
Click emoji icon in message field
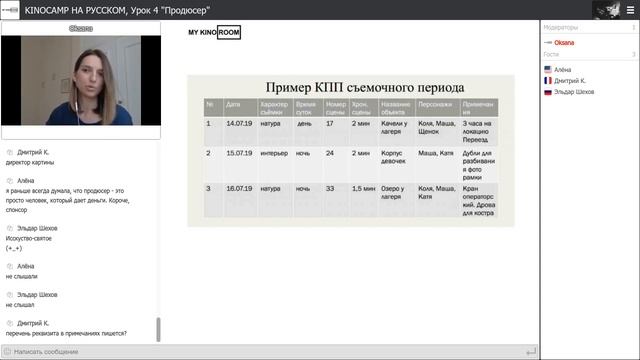(x=7, y=351)
